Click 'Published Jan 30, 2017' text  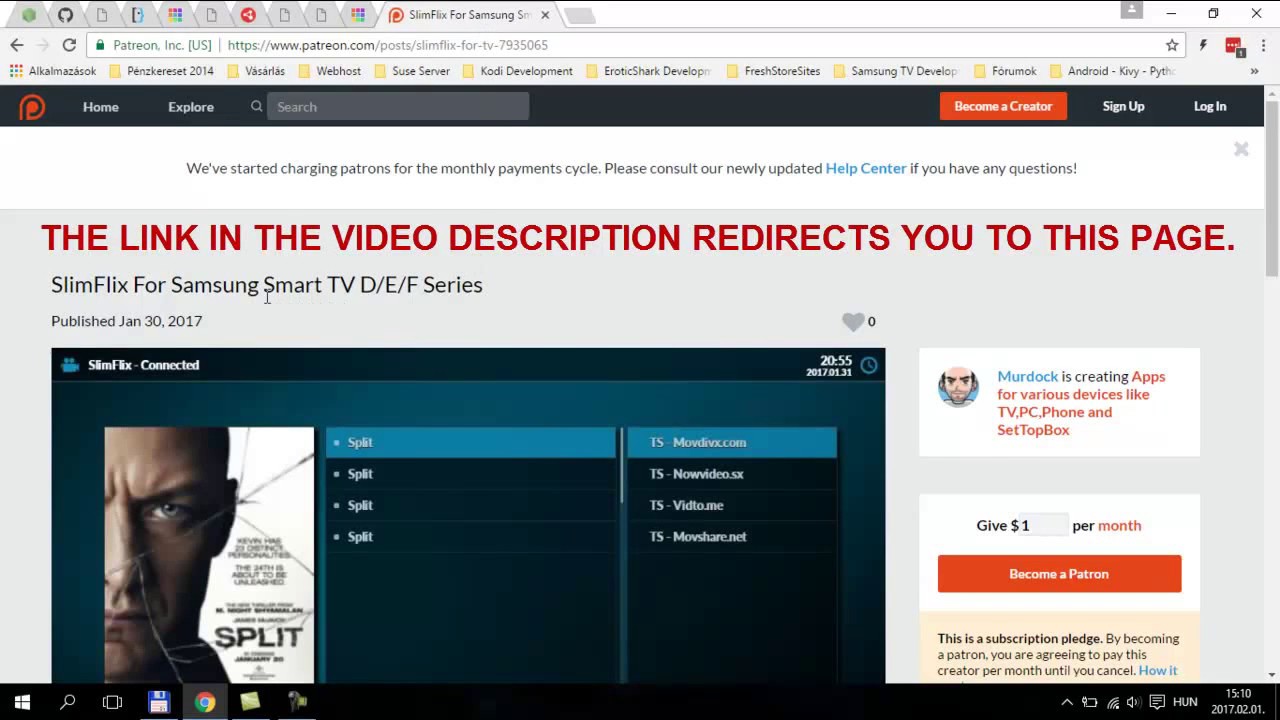(126, 320)
